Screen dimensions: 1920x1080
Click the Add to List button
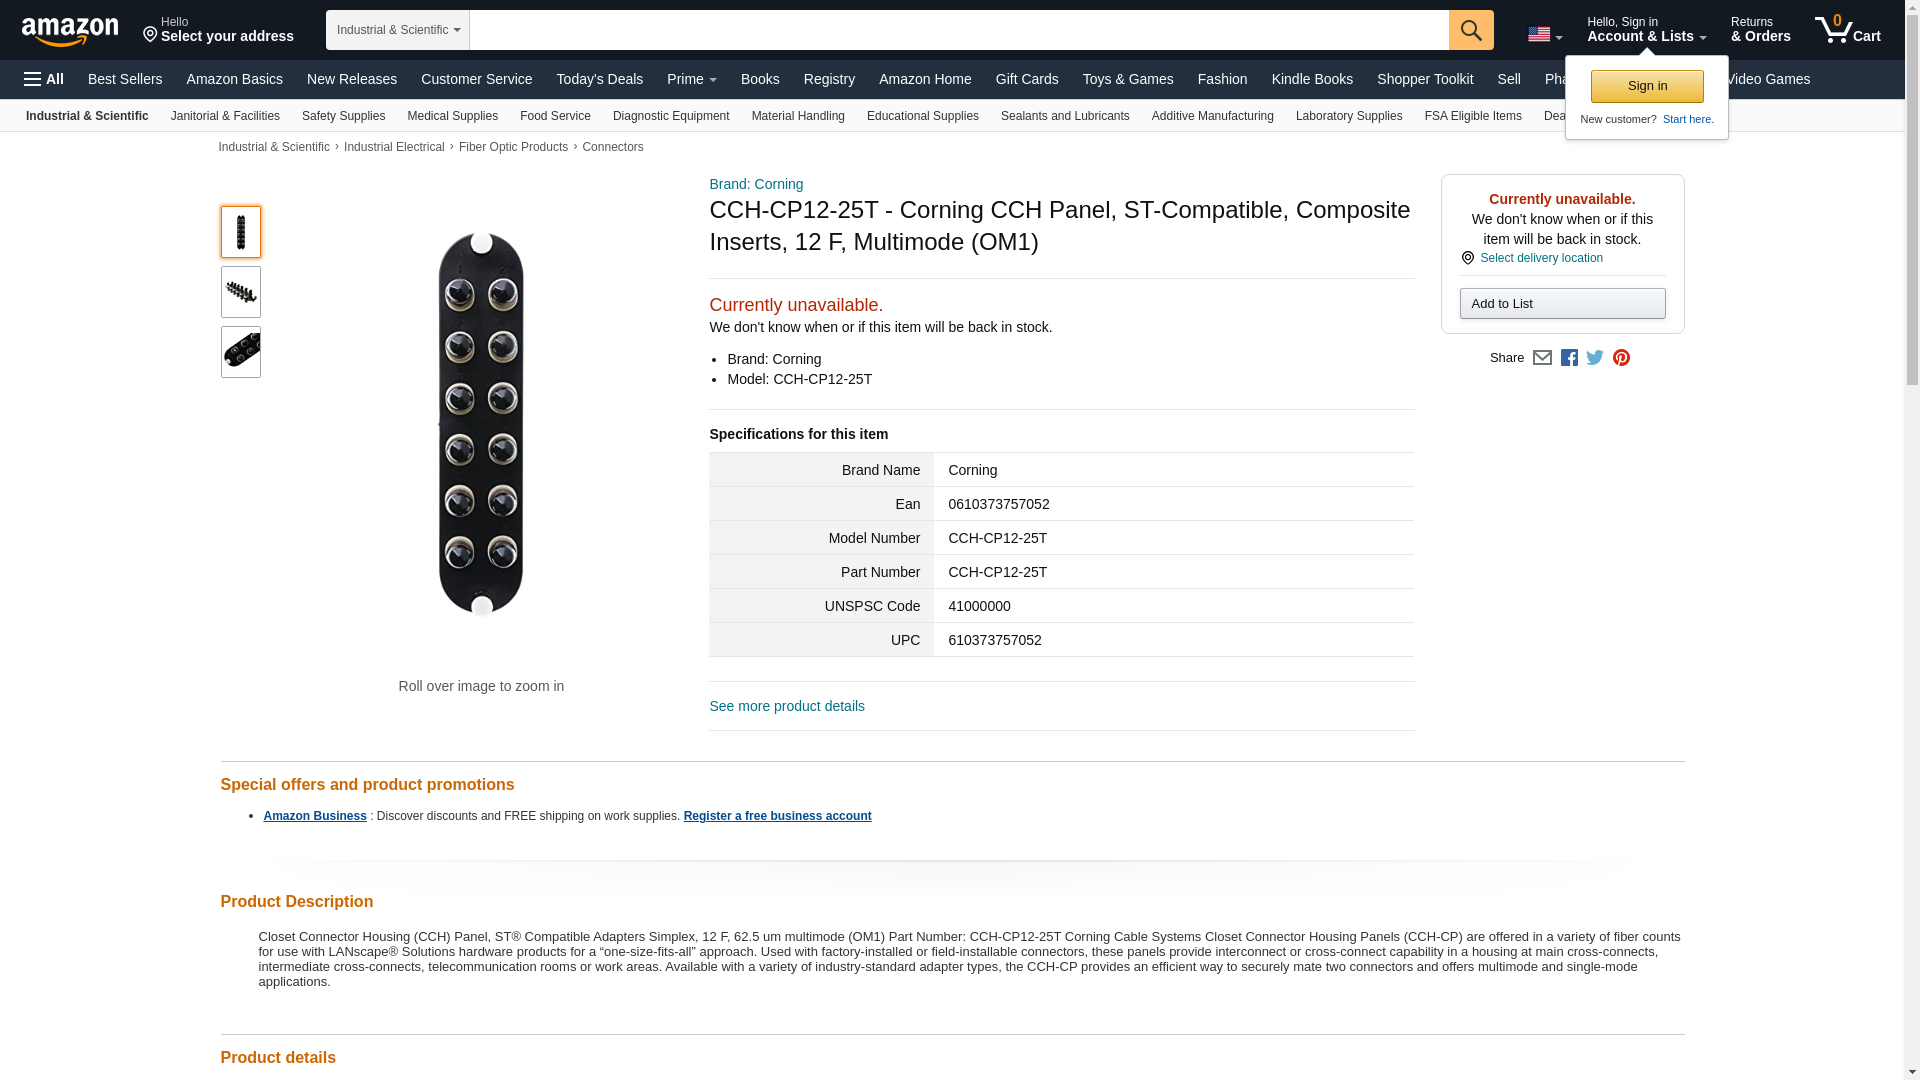point(1562,304)
